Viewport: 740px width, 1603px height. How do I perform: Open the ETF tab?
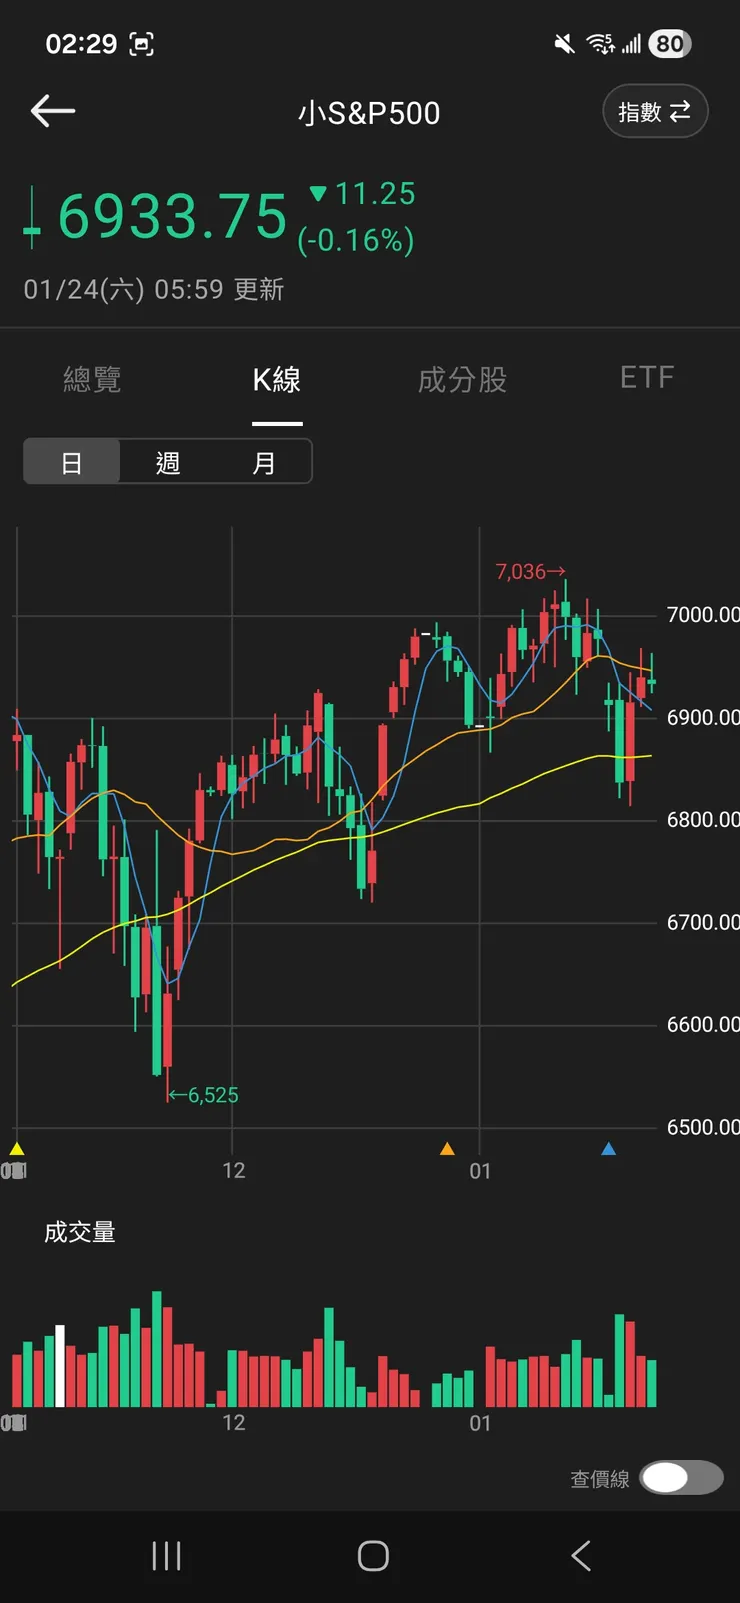647,378
